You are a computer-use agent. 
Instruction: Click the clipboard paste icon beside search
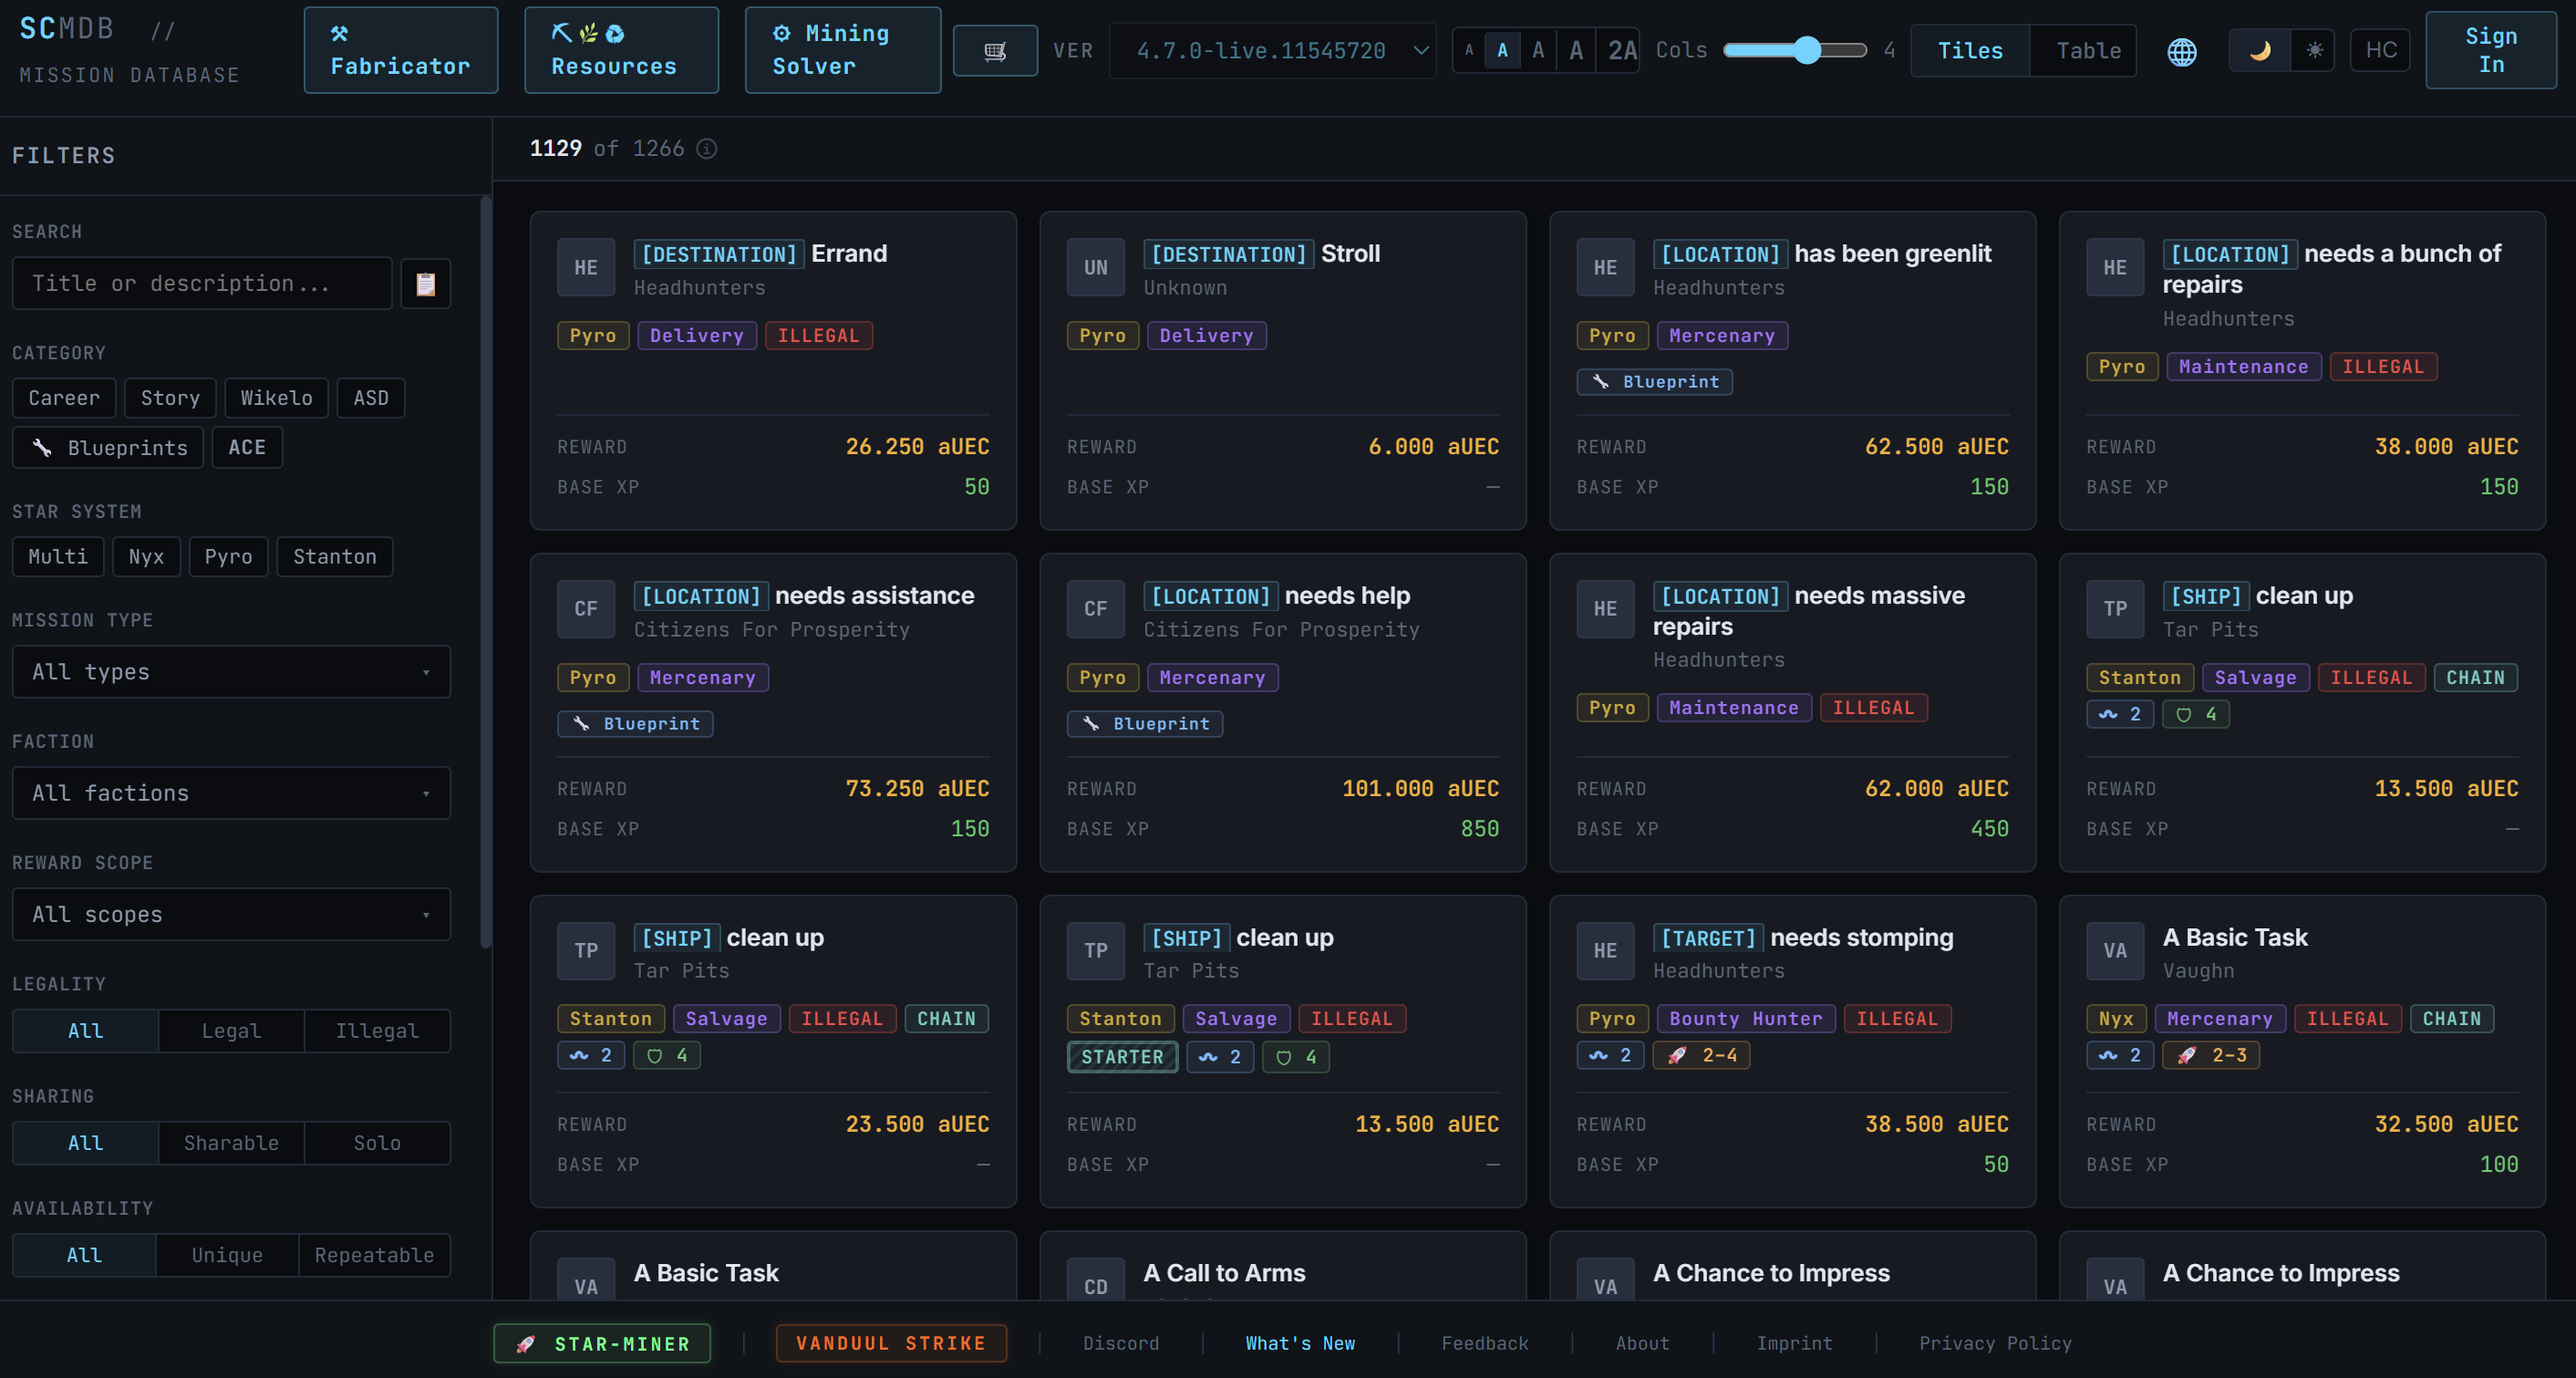[x=425, y=284]
